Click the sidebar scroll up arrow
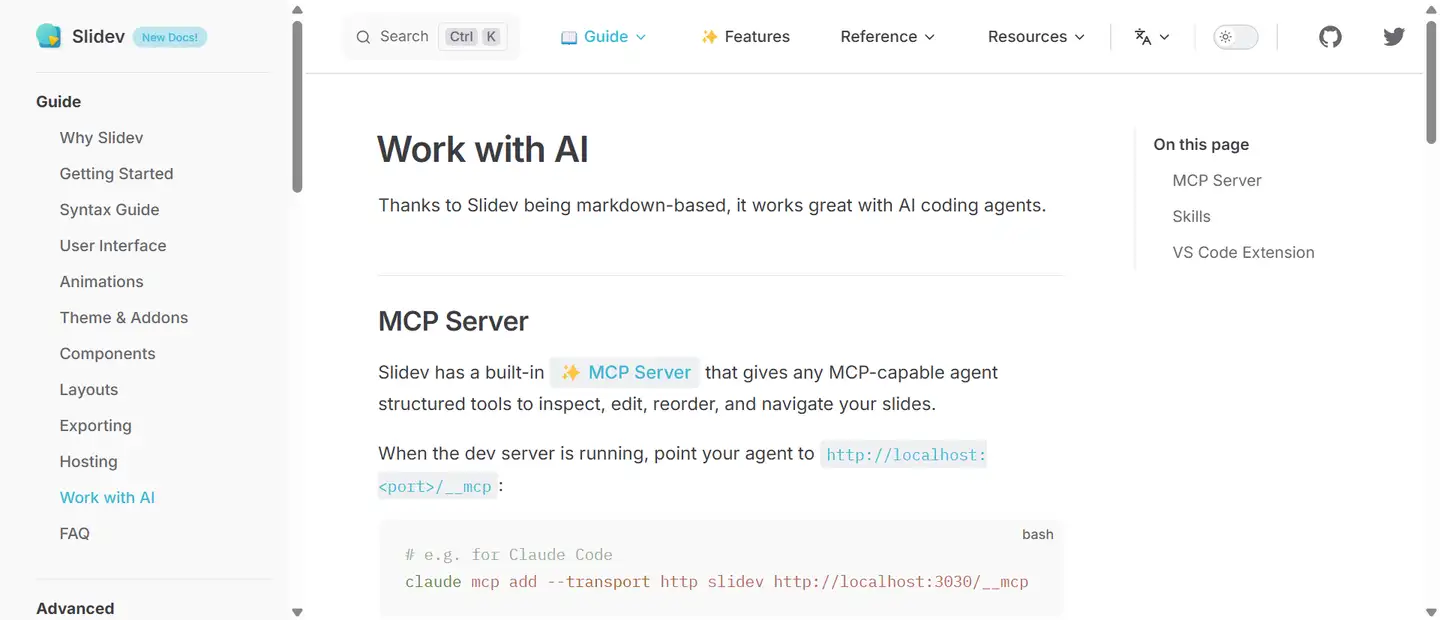The width and height of the screenshot is (1440, 620). coord(297,9)
